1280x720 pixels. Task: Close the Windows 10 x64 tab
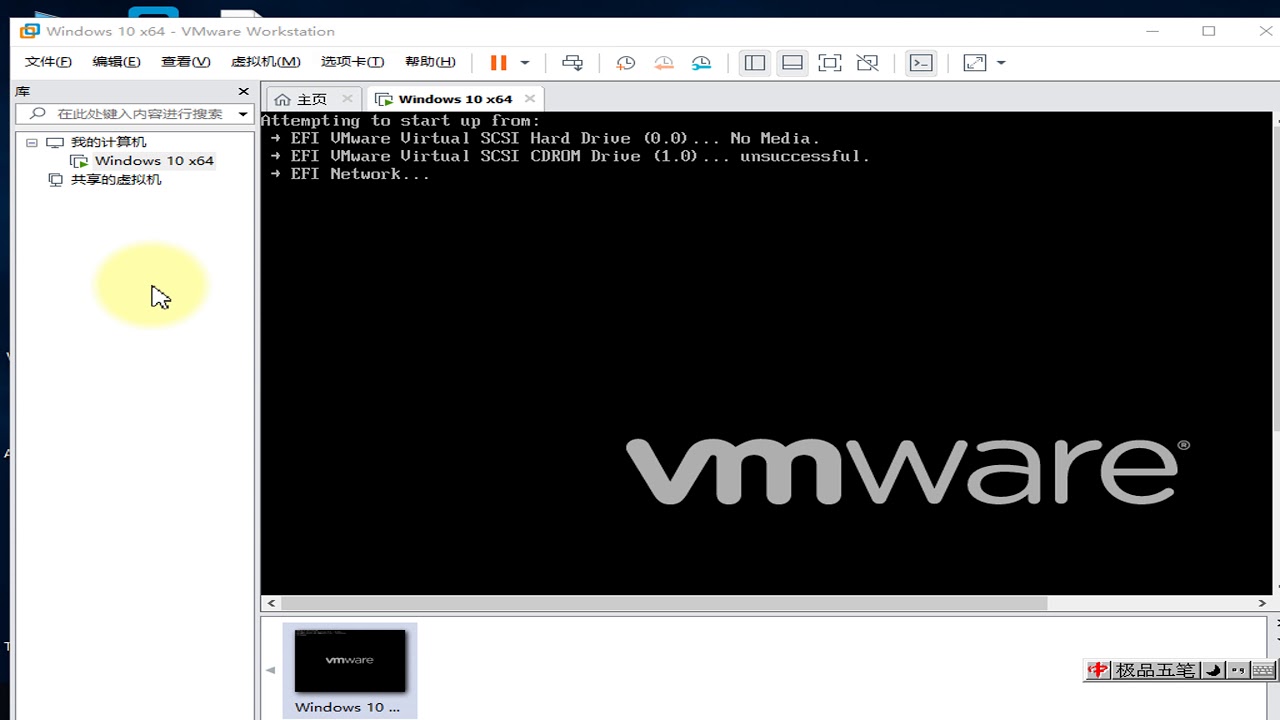(x=530, y=98)
